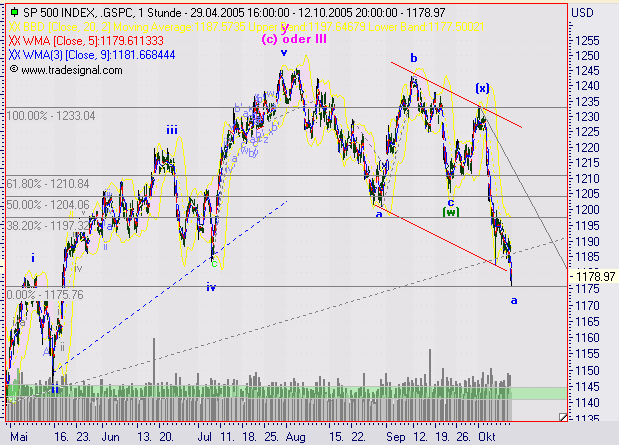Click the blue b label above red channel
The image size is (619, 445).
pos(414,58)
